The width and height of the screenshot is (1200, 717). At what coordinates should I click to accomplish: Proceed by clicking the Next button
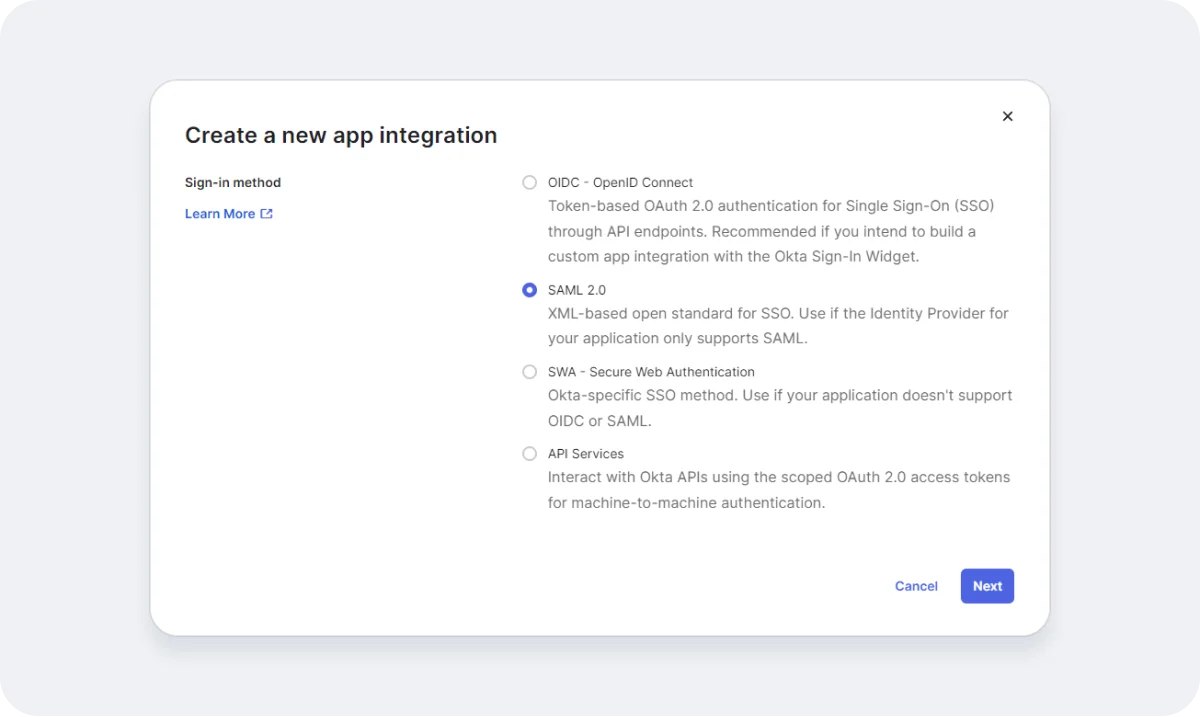(x=986, y=586)
